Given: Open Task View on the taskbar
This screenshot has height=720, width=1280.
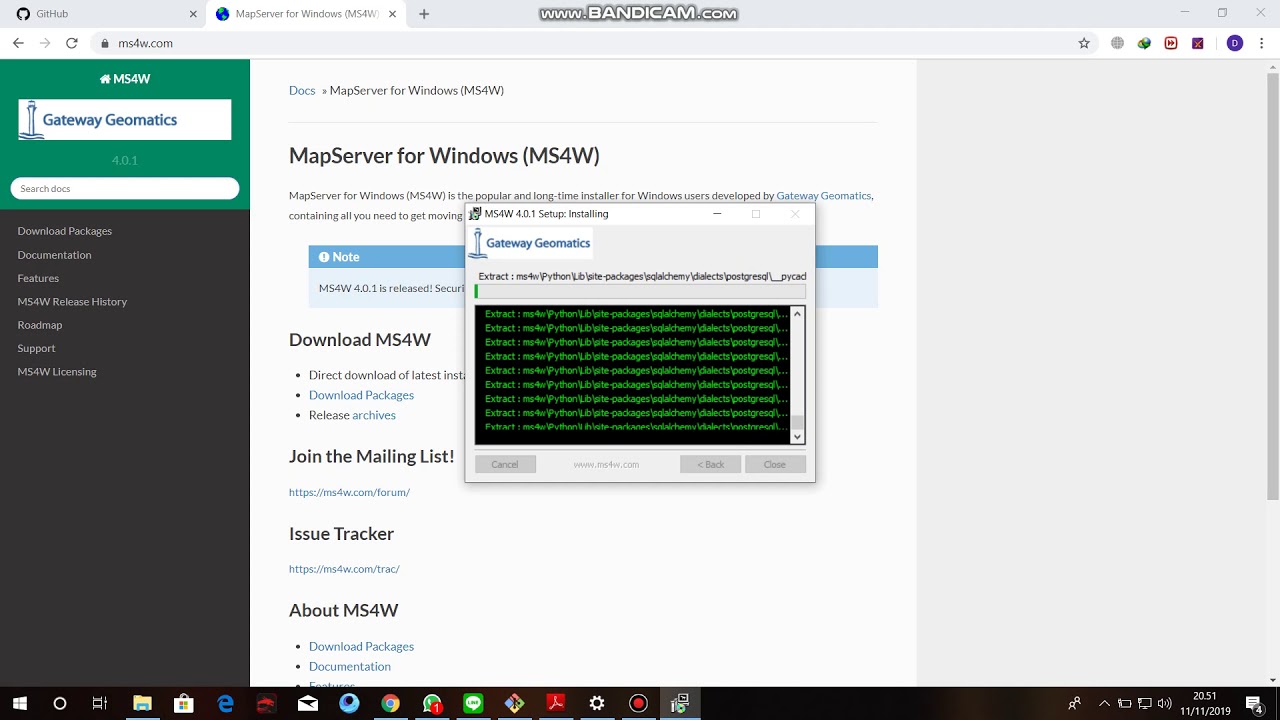Looking at the screenshot, I should (100, 704).
